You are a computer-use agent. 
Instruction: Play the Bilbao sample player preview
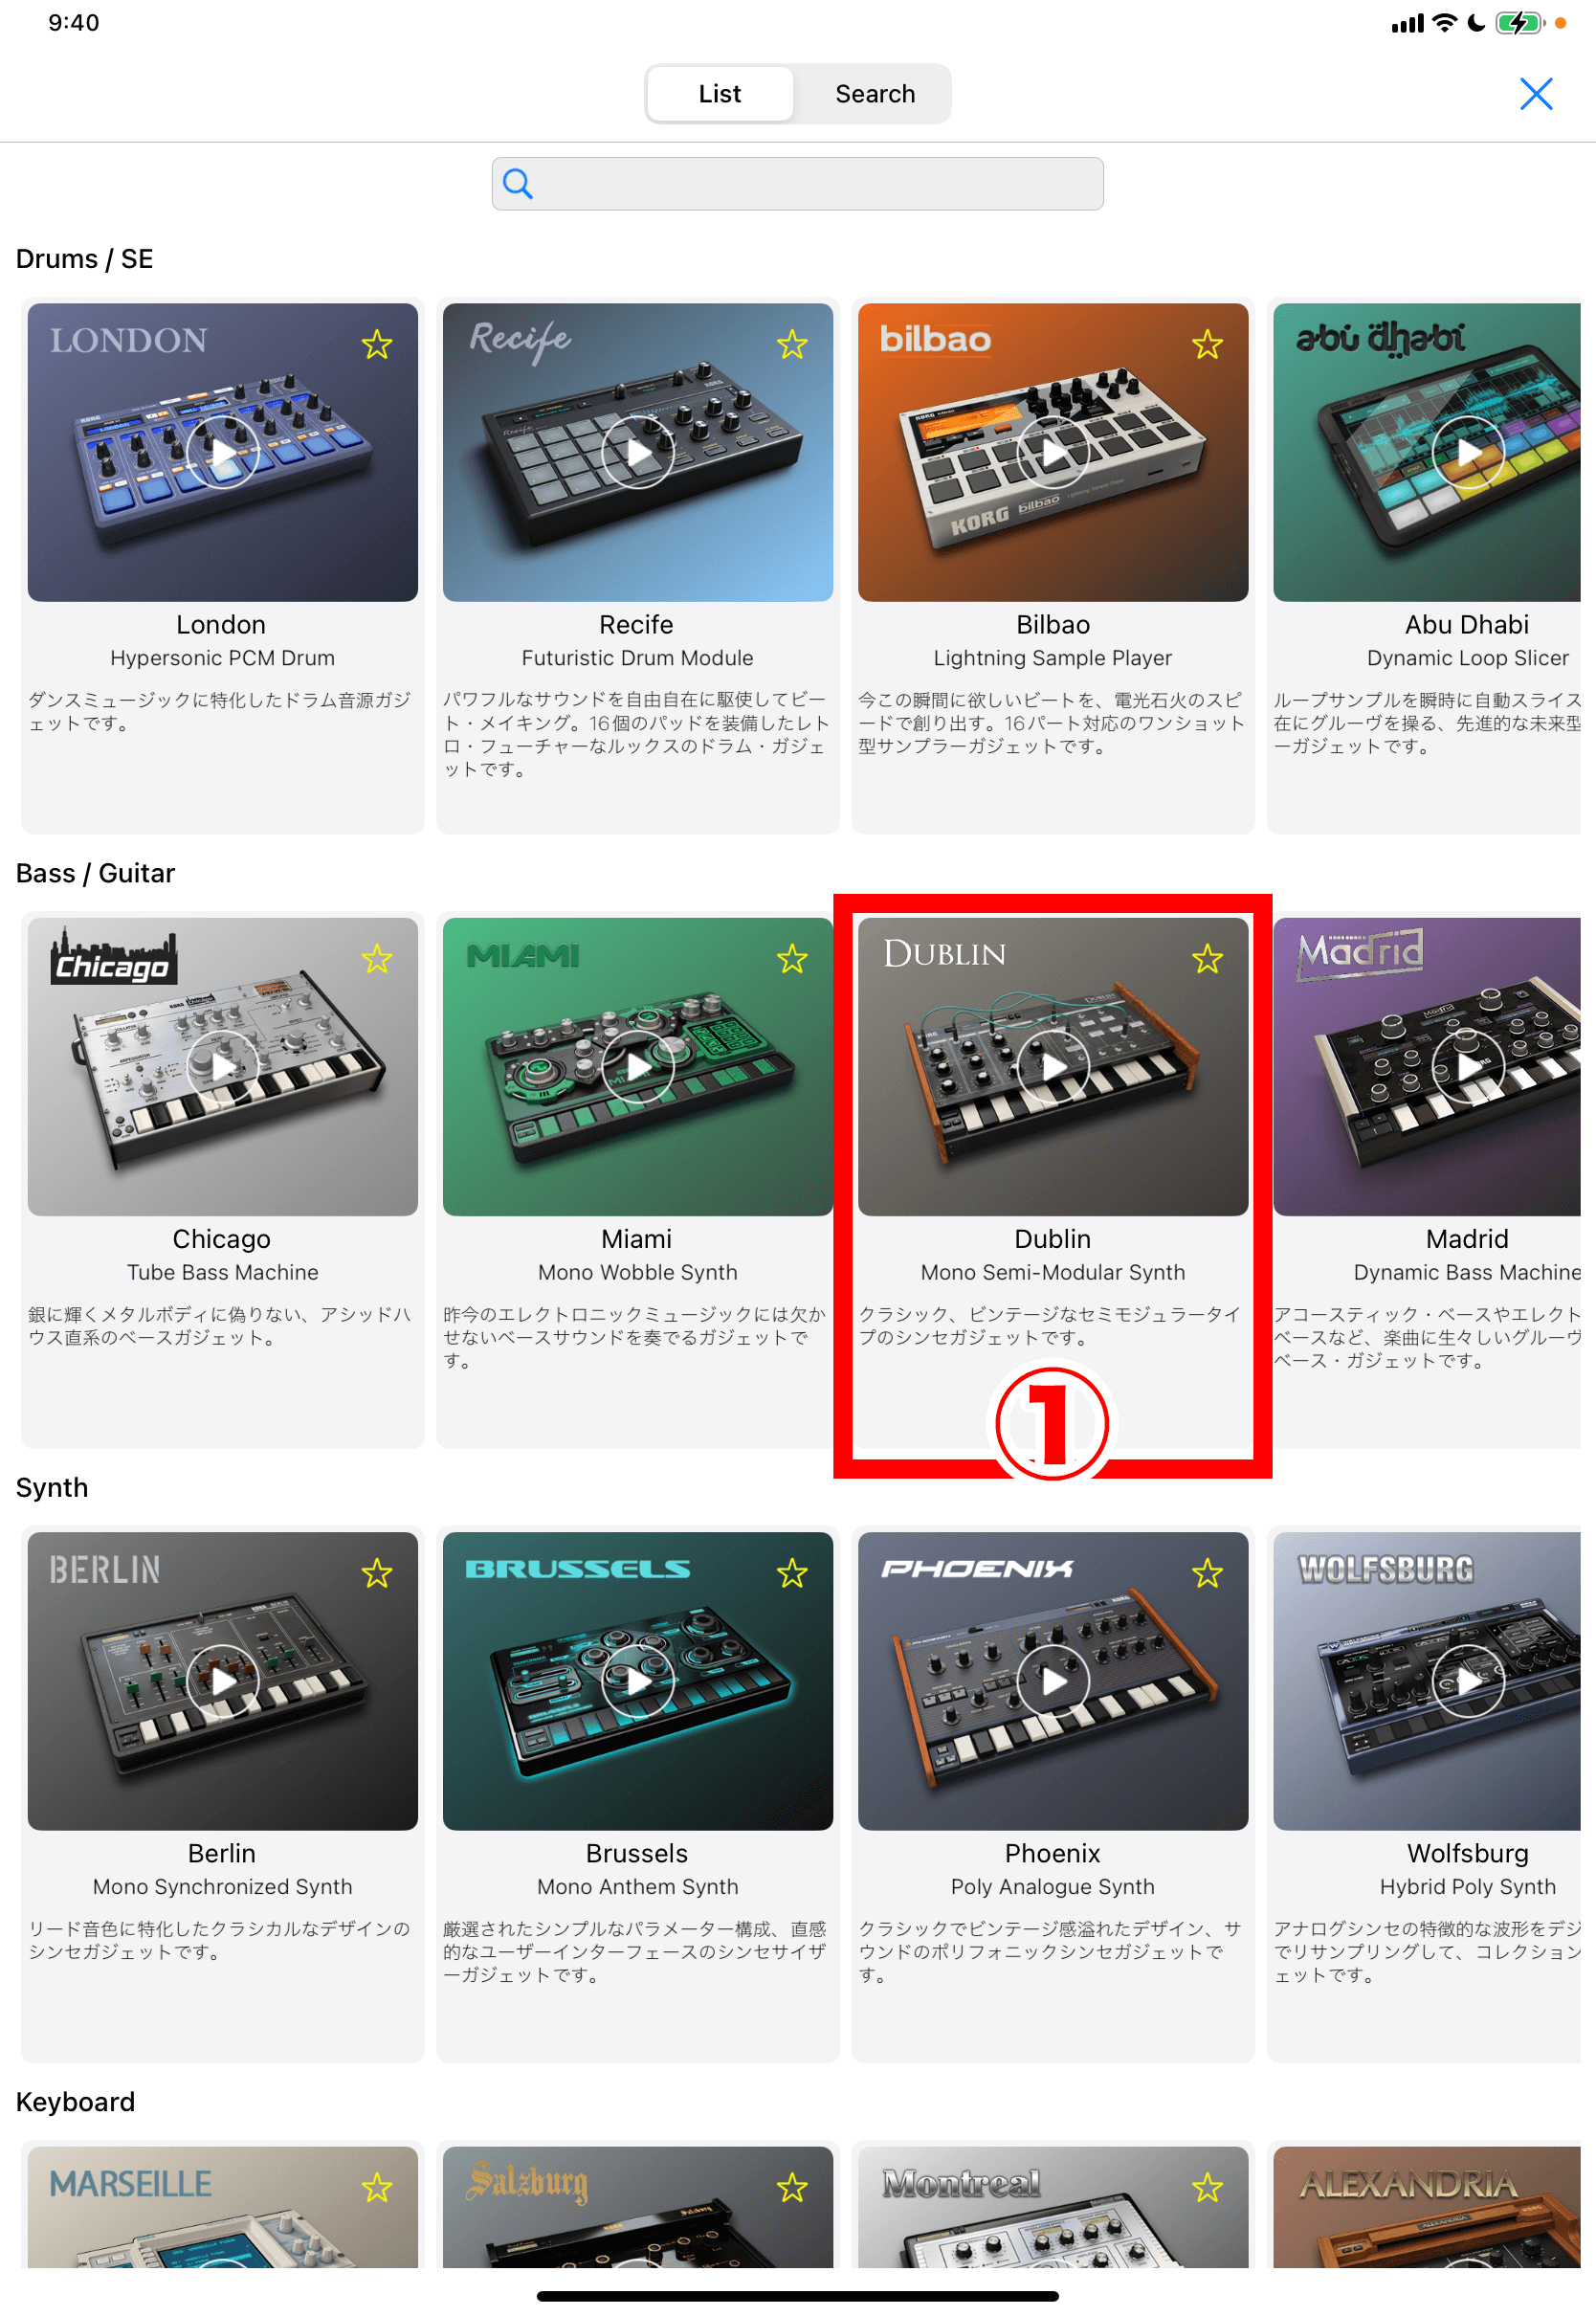1053,452
